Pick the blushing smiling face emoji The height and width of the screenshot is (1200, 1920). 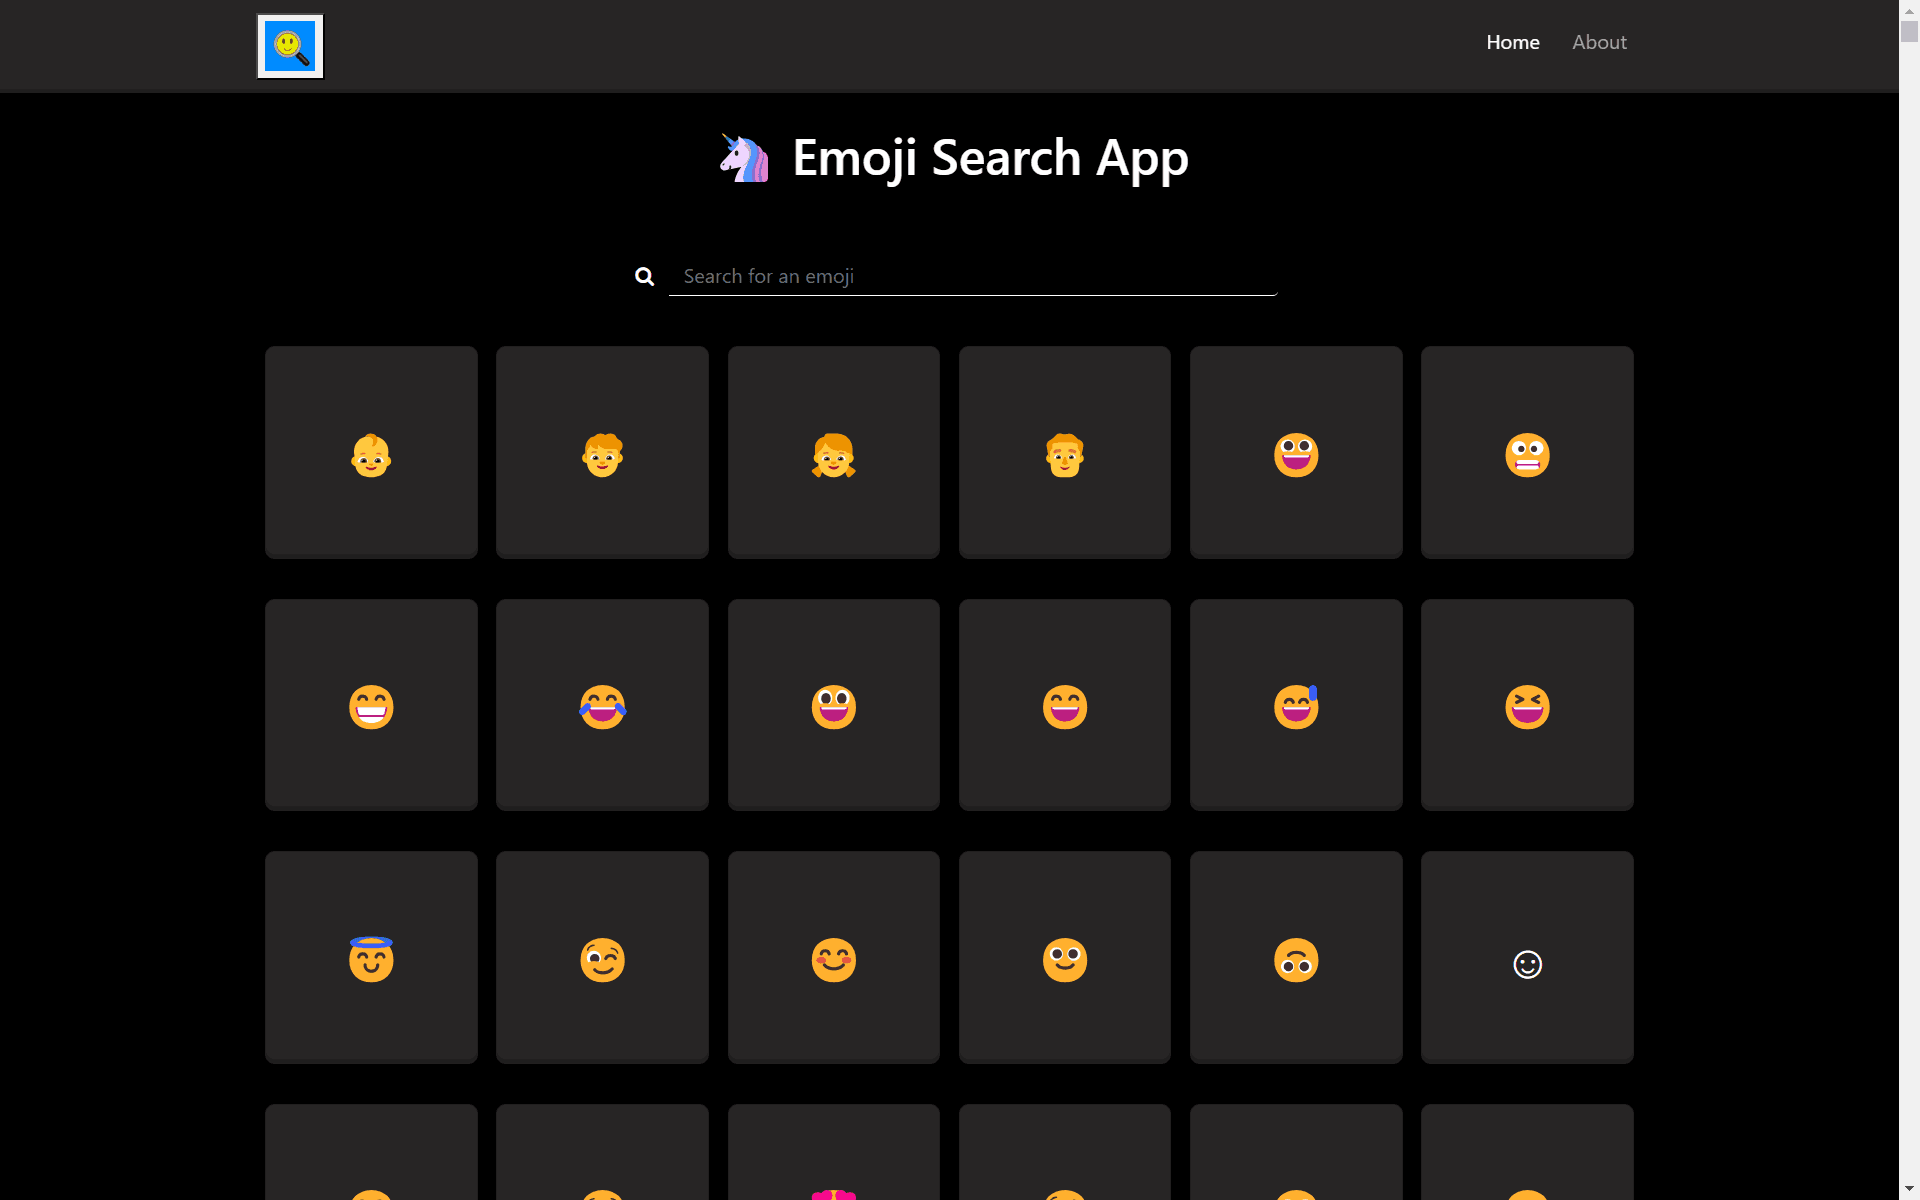[x=834, y=957]
